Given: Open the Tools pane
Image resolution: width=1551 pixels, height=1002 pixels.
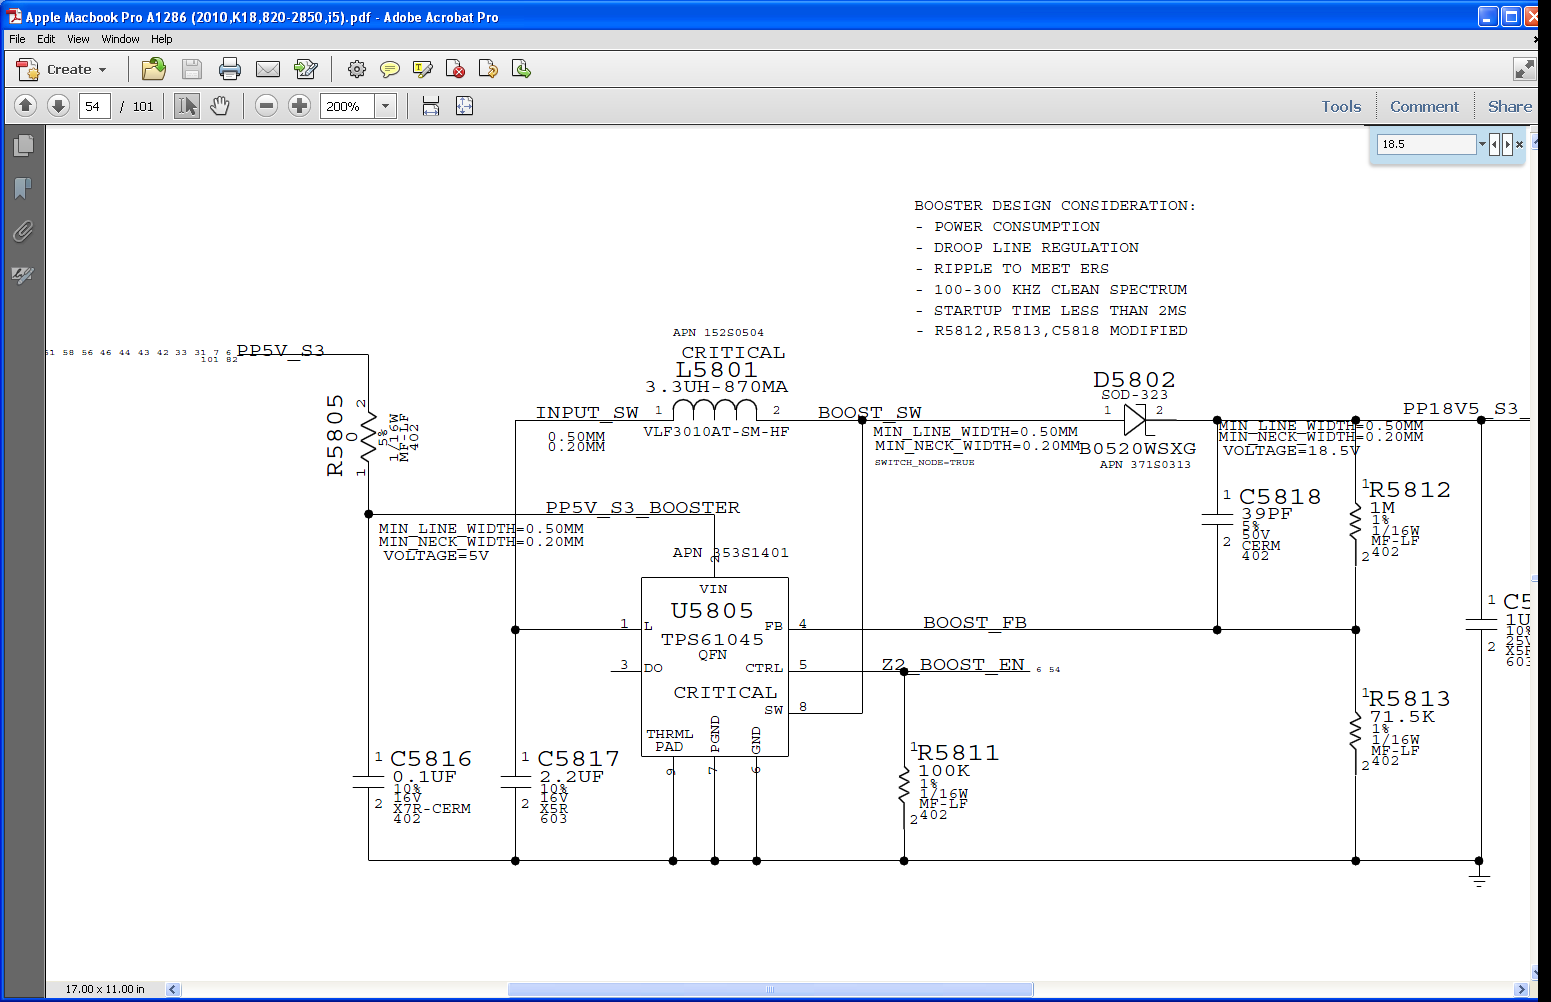Looking at the screenshot, I should coord(1341,106).
